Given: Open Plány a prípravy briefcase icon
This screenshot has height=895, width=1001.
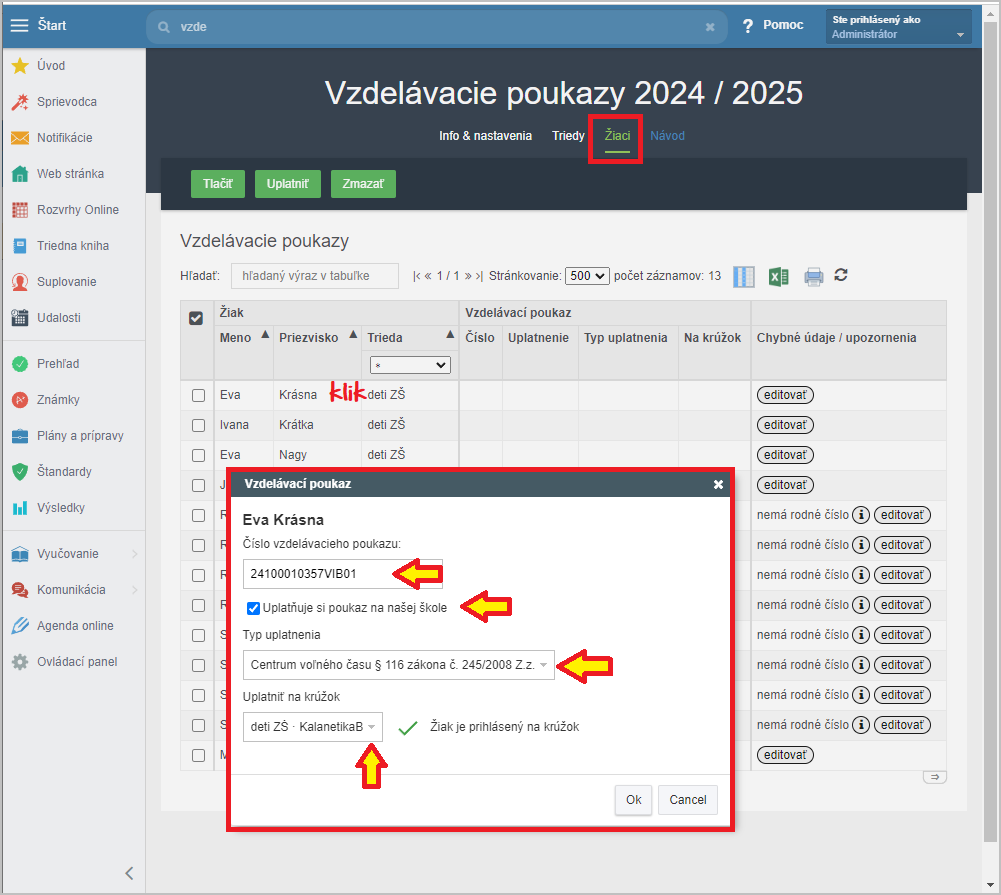Looking at the screenshot, I should click(x=20, y=436).
